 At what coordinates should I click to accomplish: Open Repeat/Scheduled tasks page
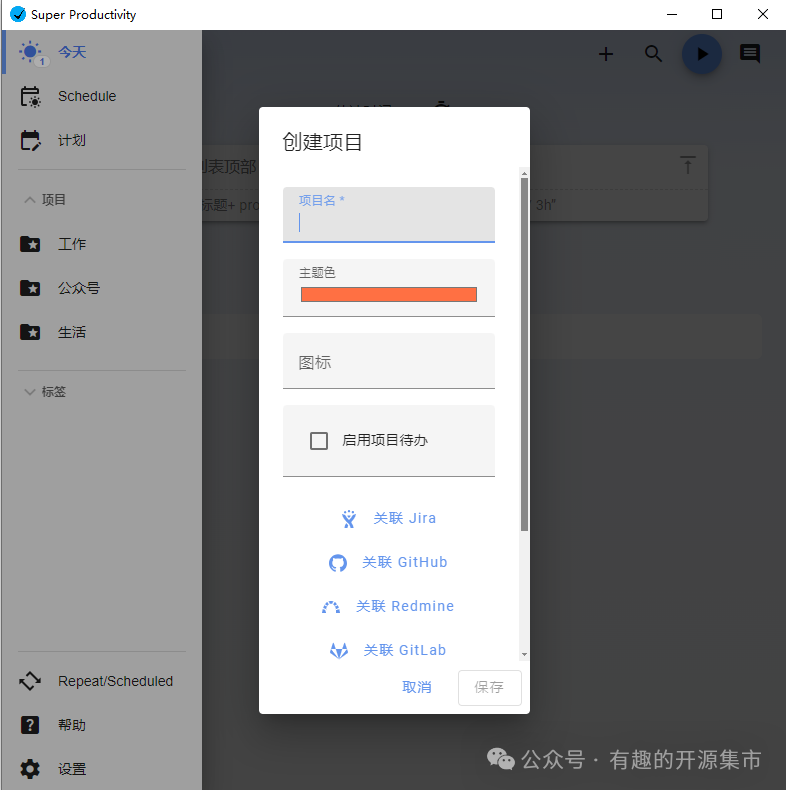point(101,681)
